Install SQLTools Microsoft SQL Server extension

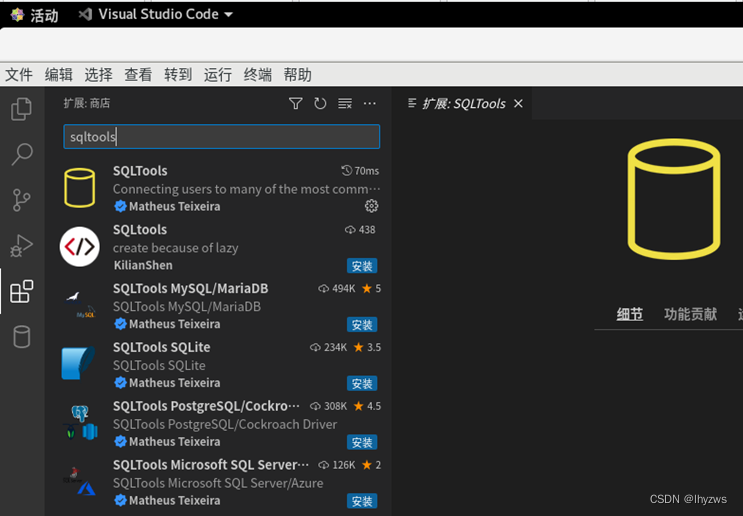point(362,501)
